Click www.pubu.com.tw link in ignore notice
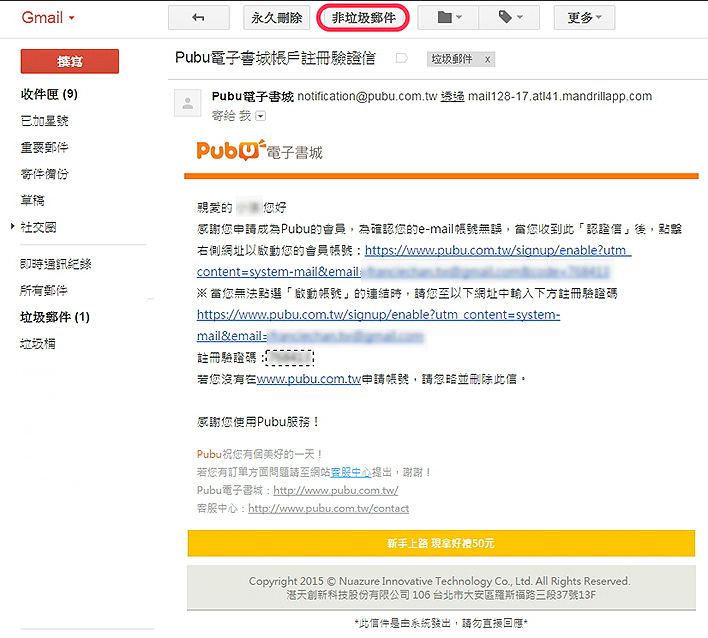This screenshot has width=708, height=638. coord(309,379)
